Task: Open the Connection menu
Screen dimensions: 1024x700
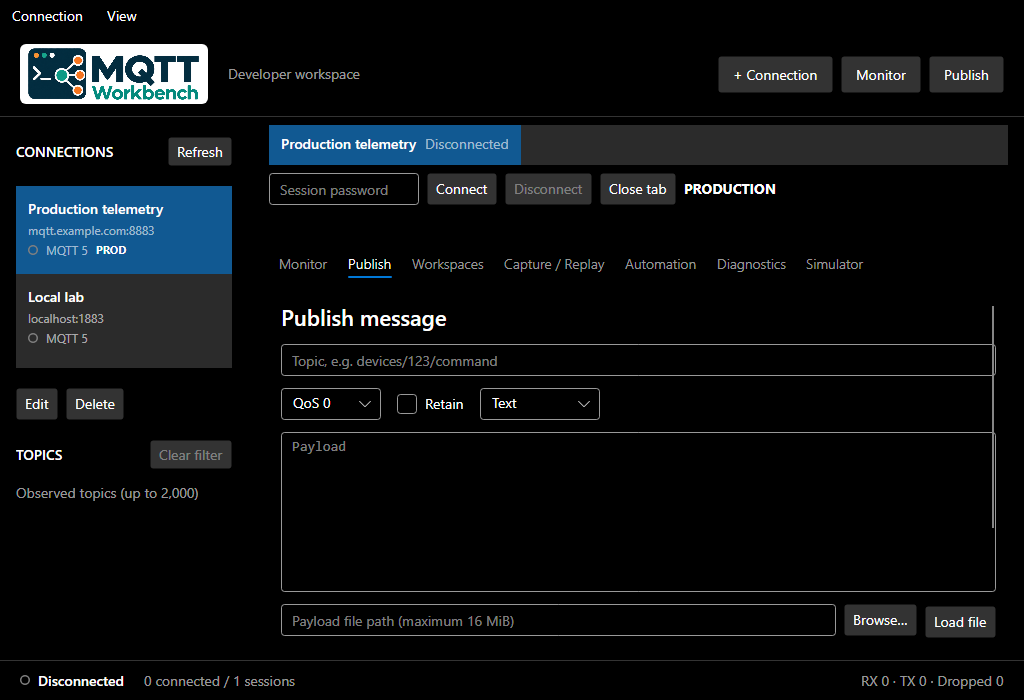Action: tap(47, 16)
